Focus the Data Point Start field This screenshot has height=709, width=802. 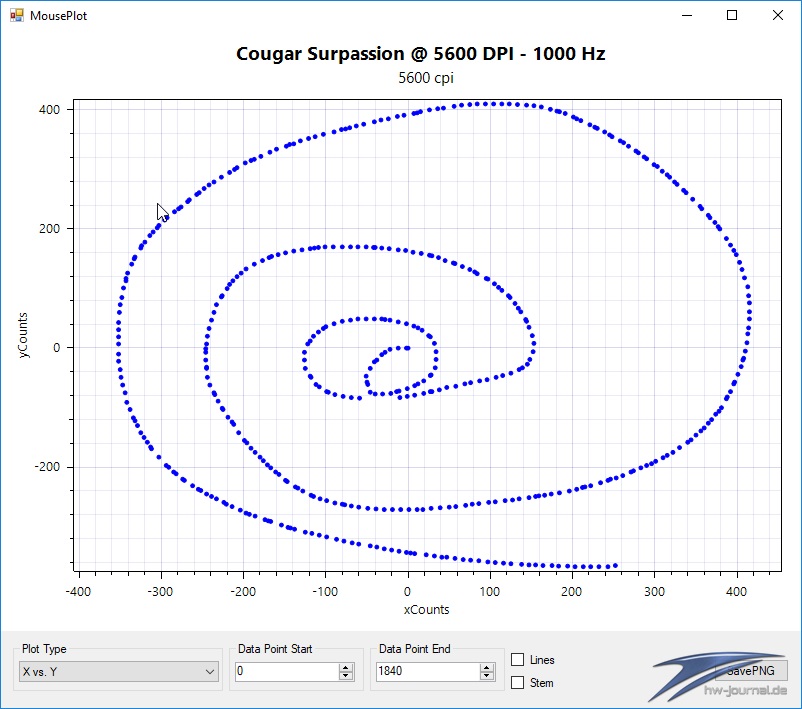(x=287, y=671)
